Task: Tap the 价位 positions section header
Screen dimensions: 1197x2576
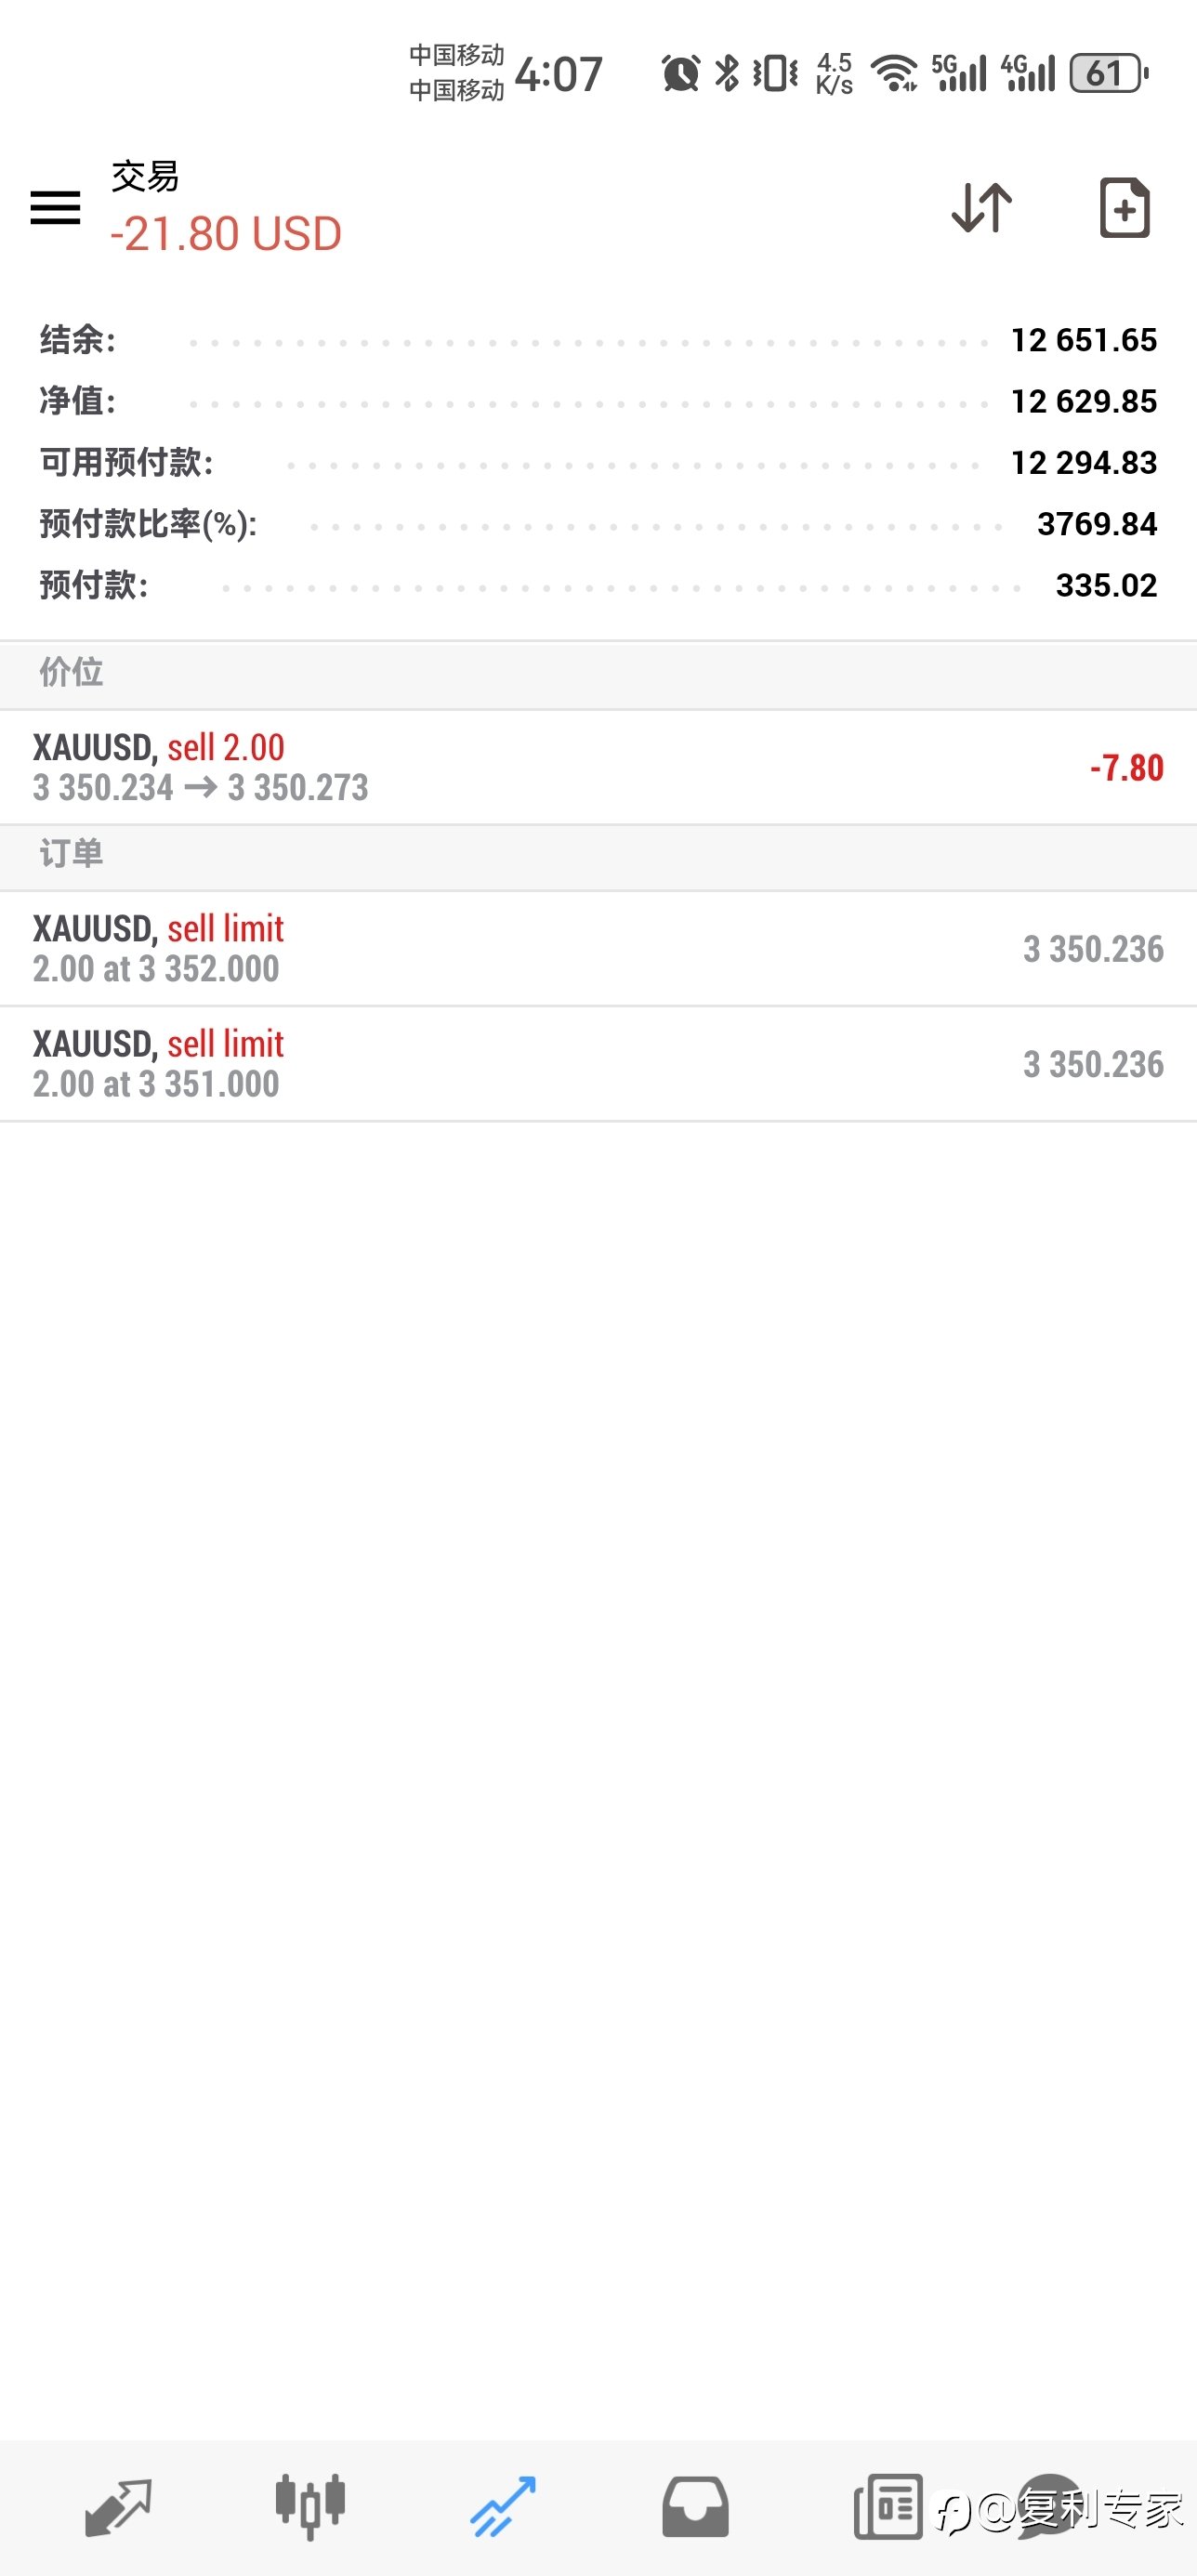Action: [x=598, y=672]
